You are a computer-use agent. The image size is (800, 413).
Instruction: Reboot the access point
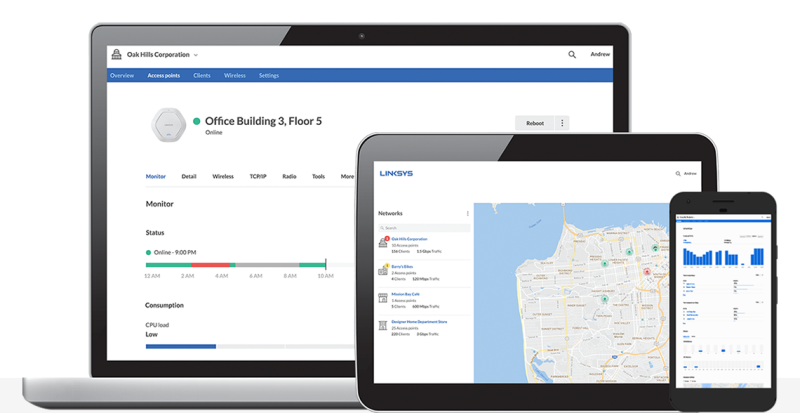pyautogui.click(x=535, y=123)
